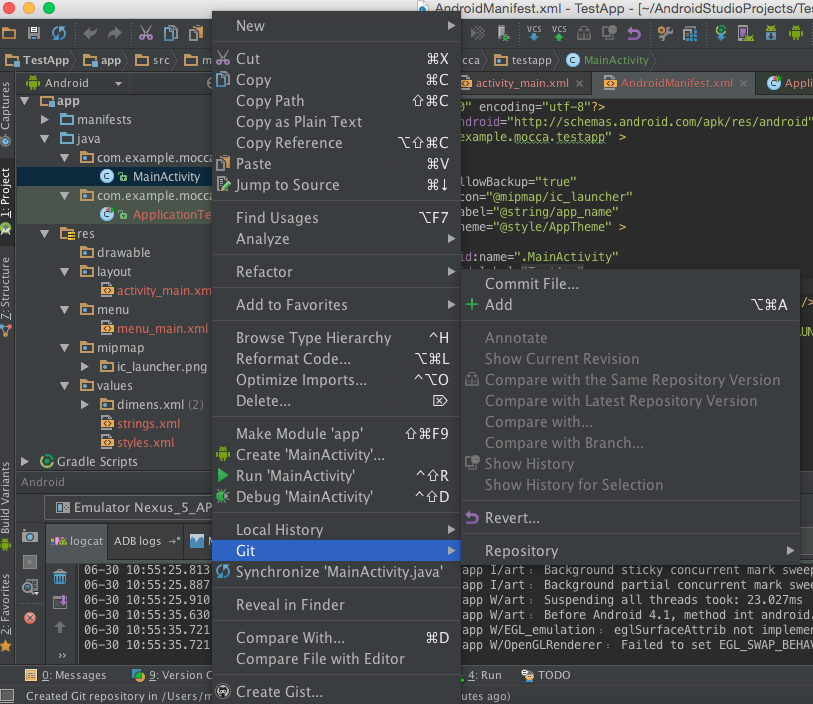This screenshot has height=704, width=813.
Task: Click the Redo arrow in the toolbar
Action: point(115,34)
